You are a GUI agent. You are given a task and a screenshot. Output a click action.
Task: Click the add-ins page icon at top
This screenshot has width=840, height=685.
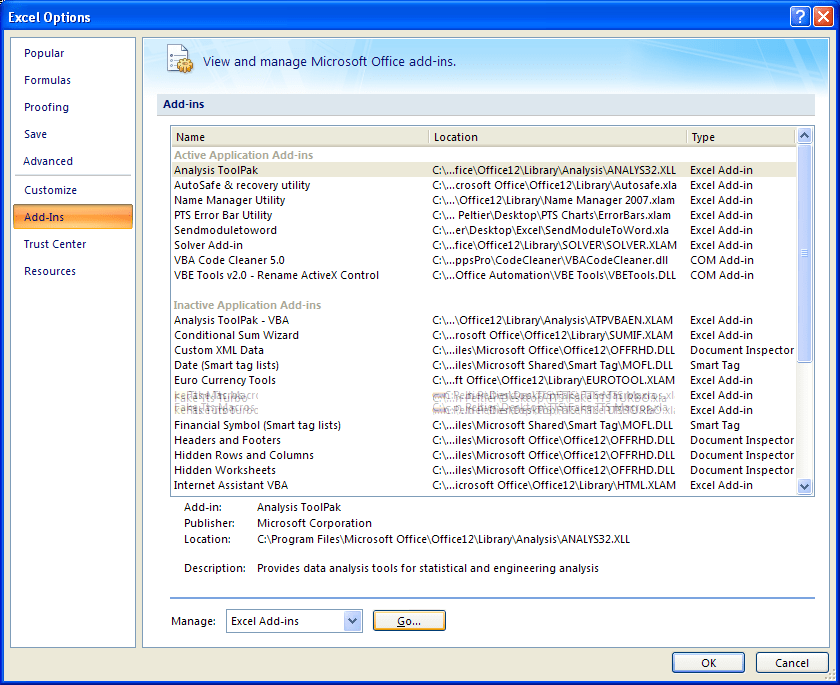[x=181, y=59]
